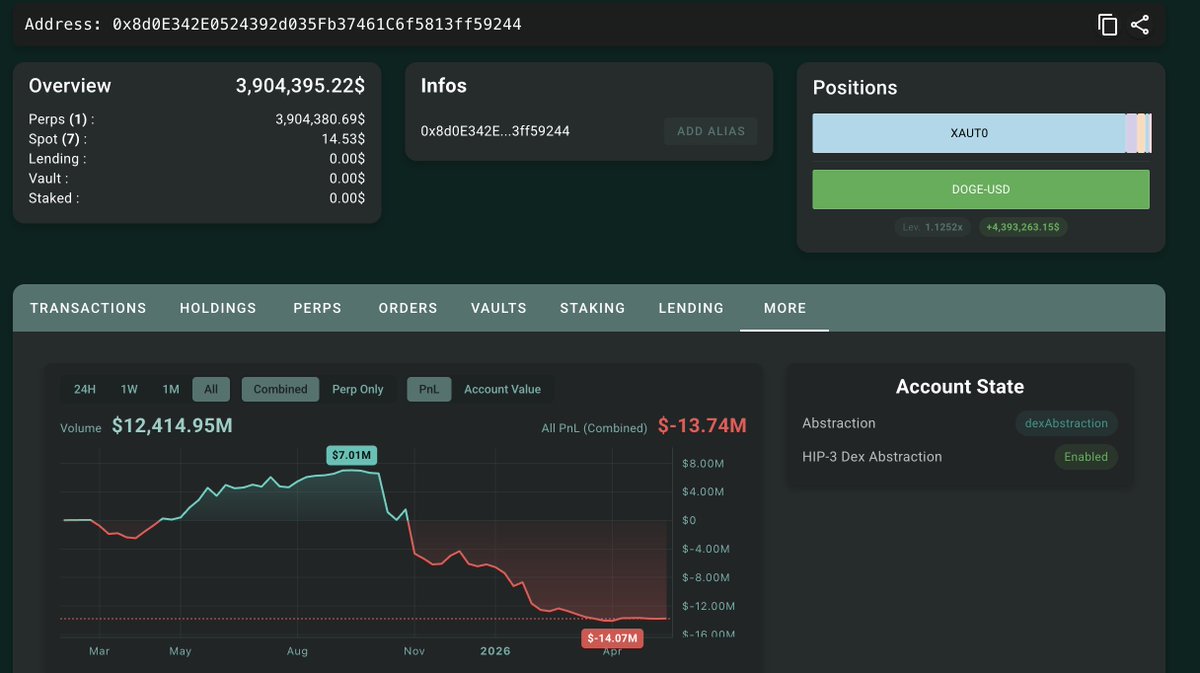The image size is (1200, 673).
Task: View the ORDERS tab
Action: 408,308
